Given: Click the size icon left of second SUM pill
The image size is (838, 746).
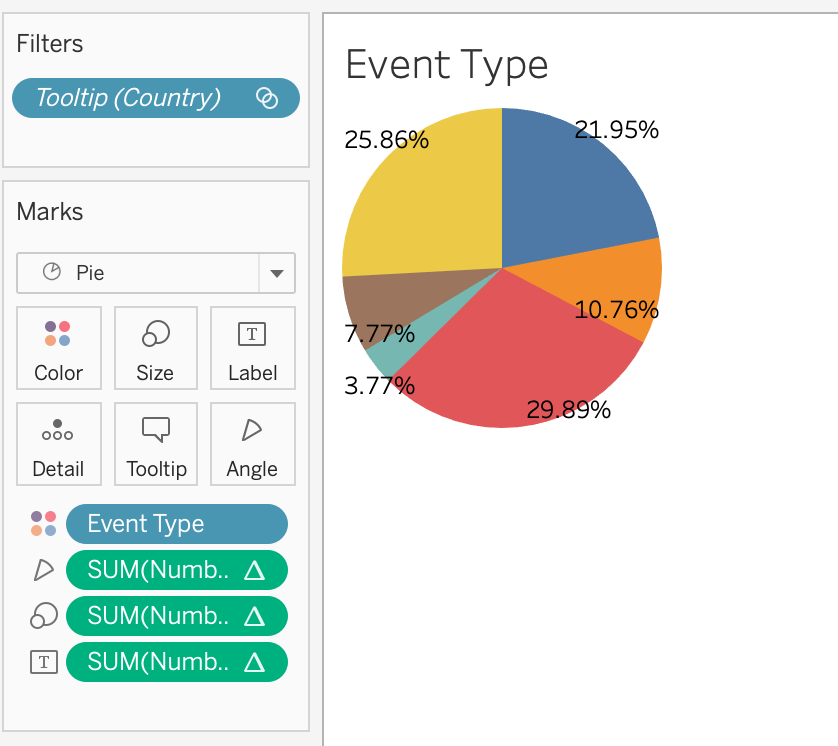Looking at the screenshot, I should click(43, 616).
